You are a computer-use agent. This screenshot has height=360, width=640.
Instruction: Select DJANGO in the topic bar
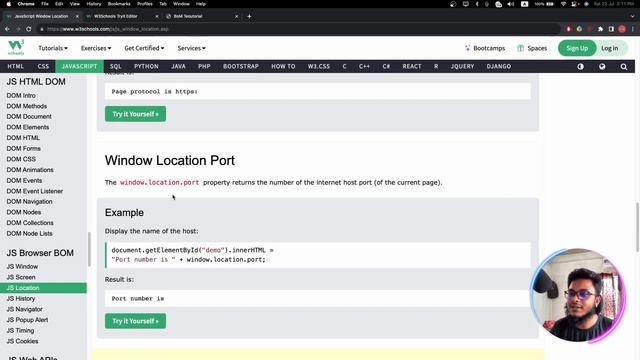click(x=499, y=66)
